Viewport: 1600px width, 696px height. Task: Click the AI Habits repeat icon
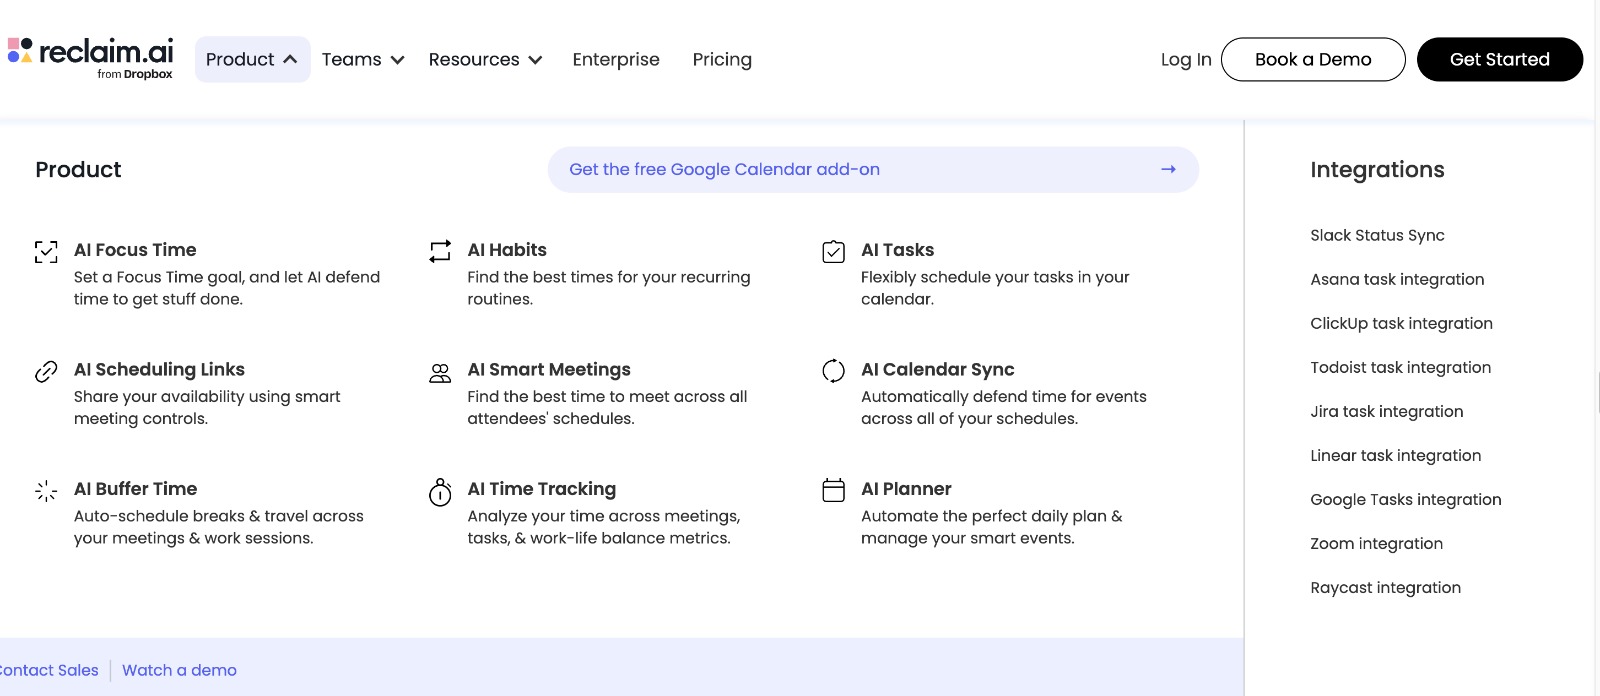pos(440,252)
